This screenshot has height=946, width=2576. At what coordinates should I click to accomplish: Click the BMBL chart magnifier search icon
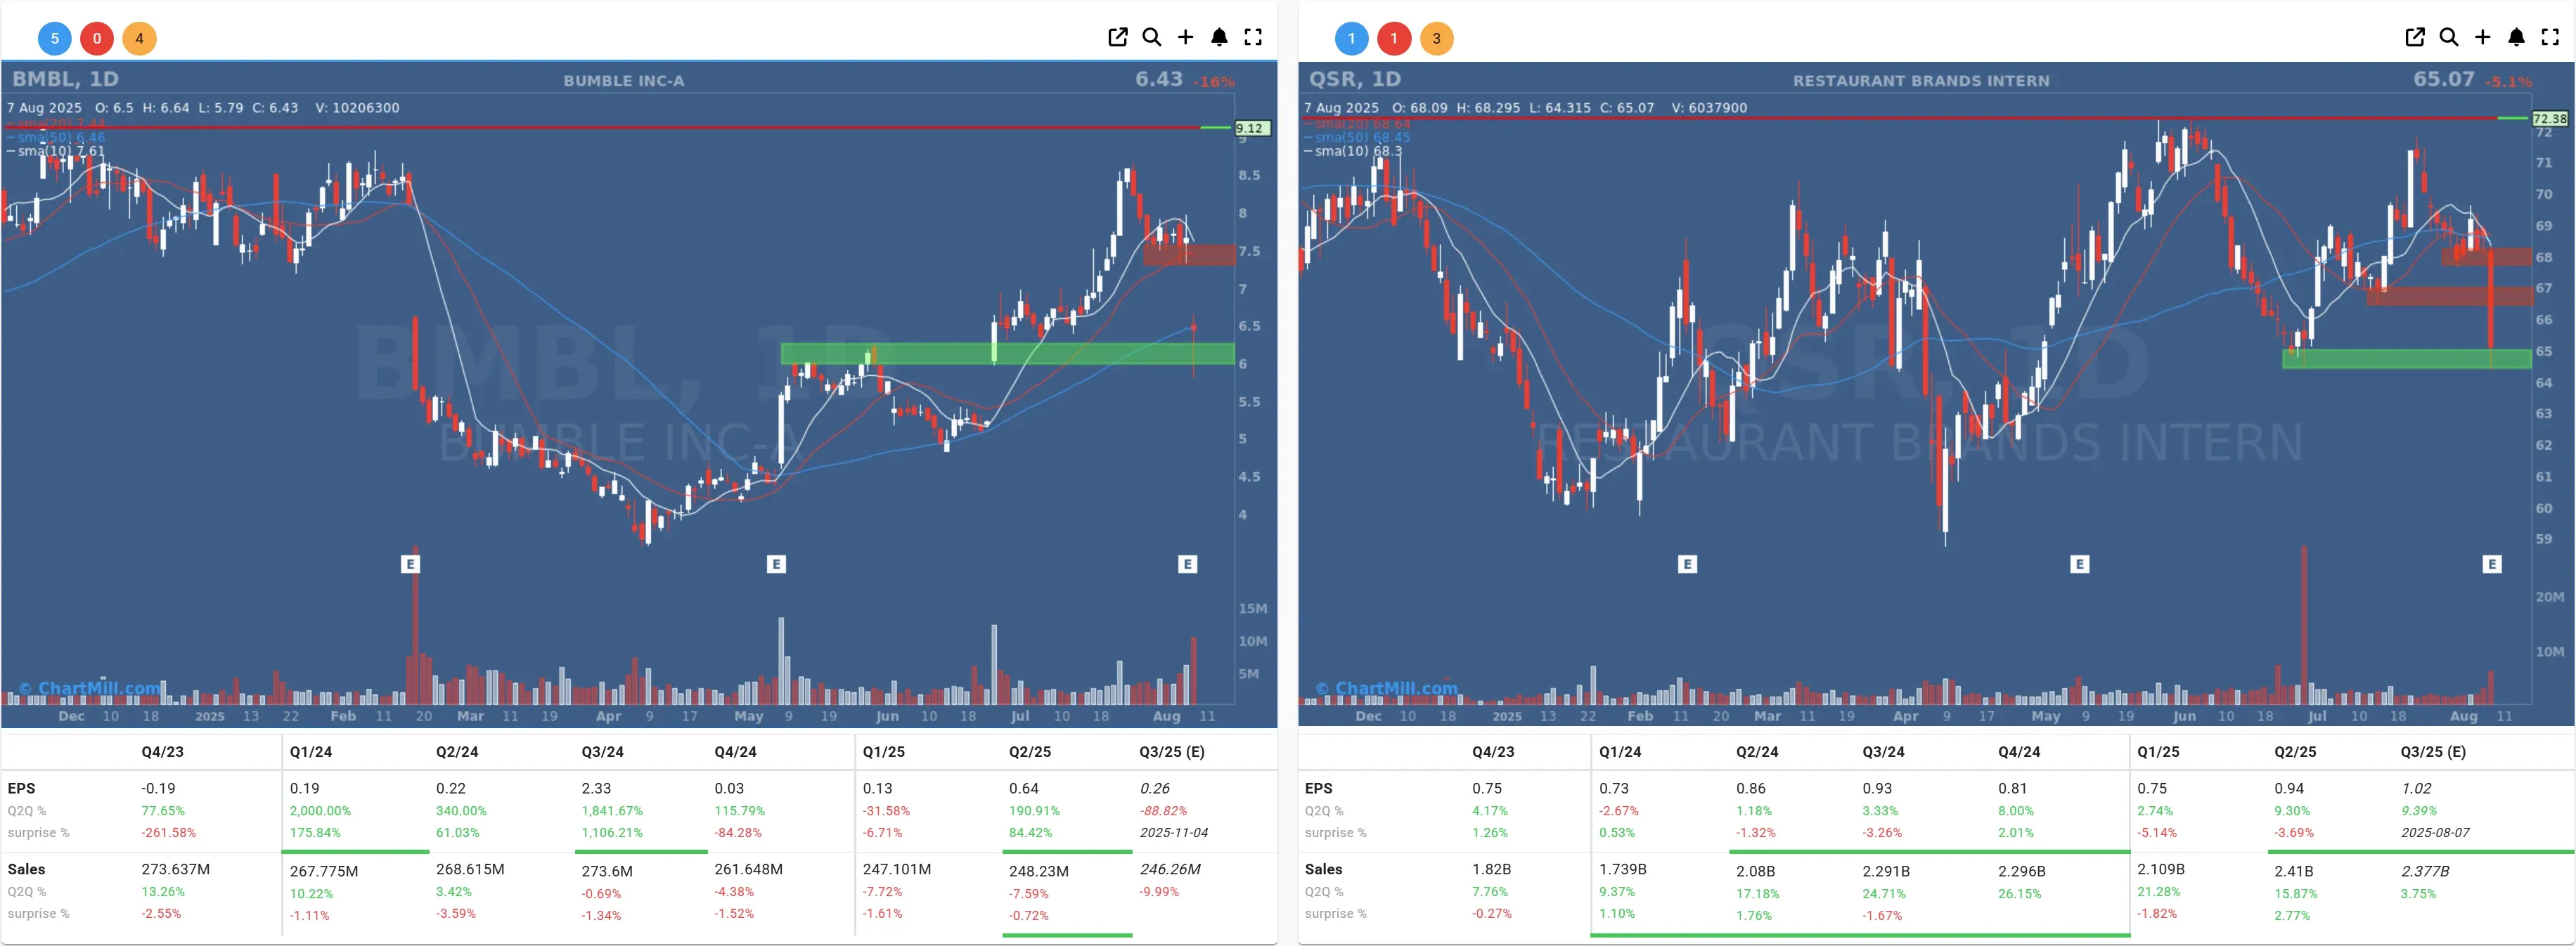pos(1152,37)
